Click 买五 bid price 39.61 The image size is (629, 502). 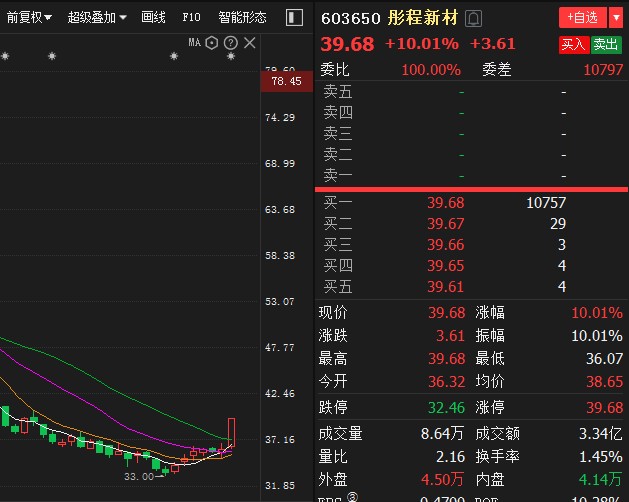(x=446, y=287)
